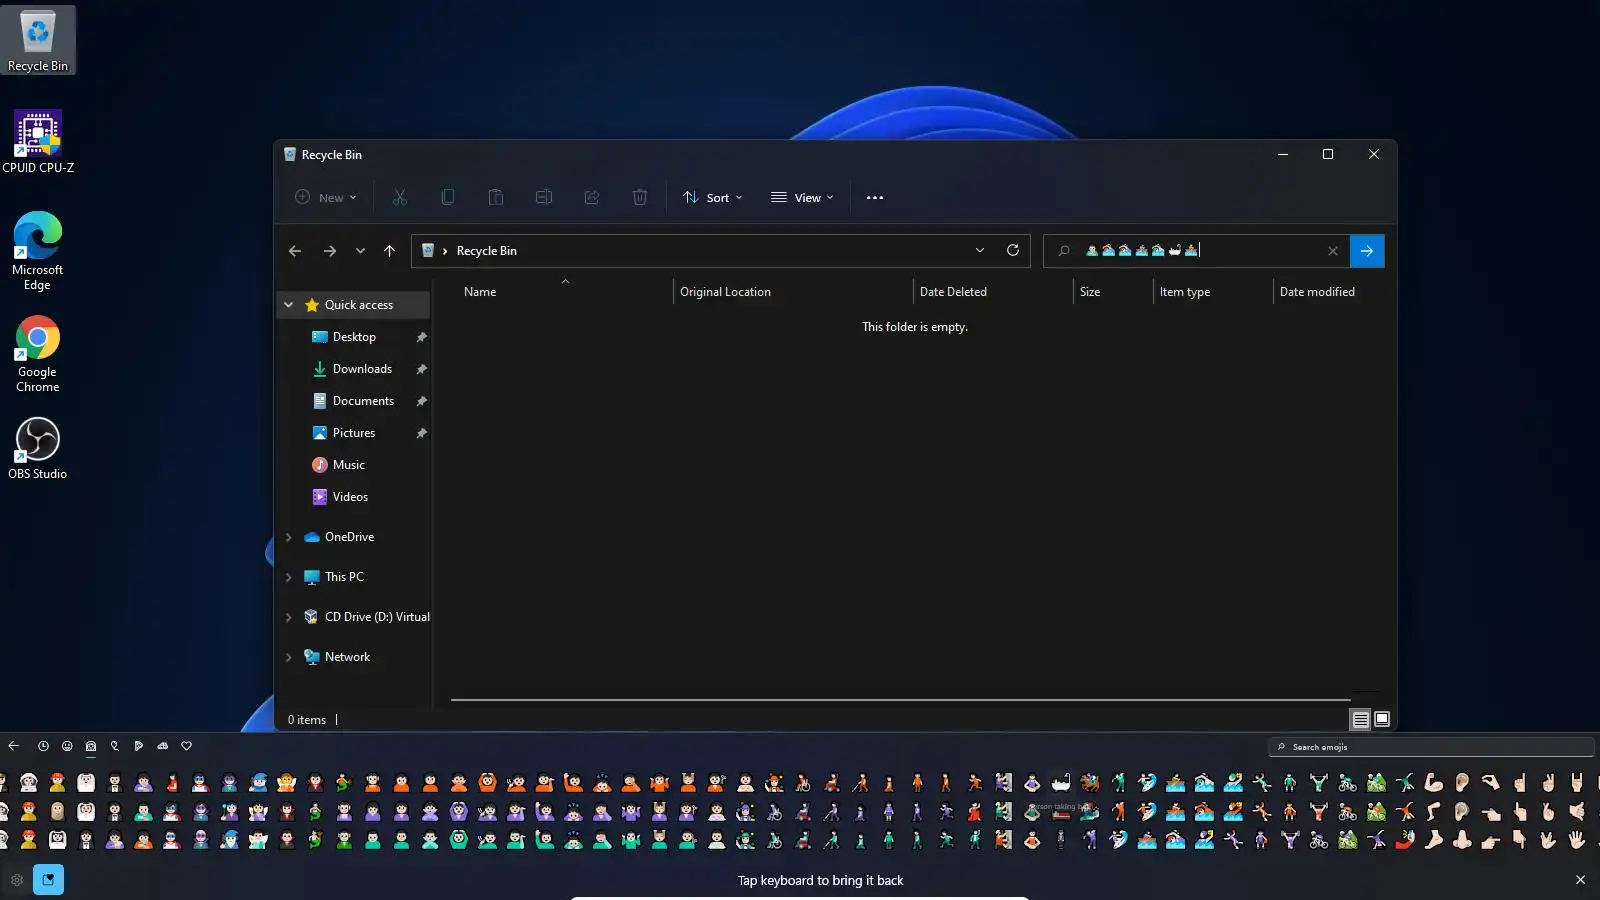Click the Share icon in the toolbar
The width and height of the screenshot is (1600, 900).
pos(592,197)
